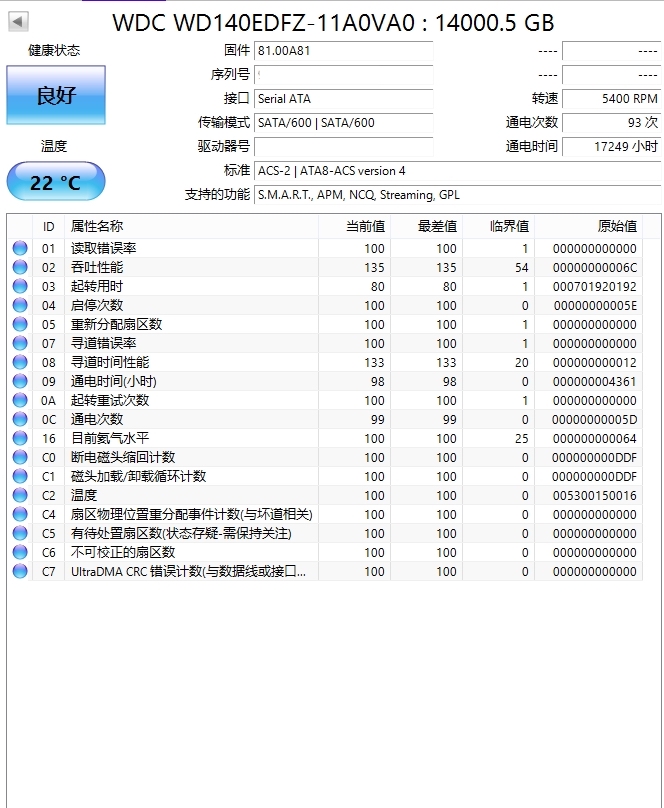Select the status circle for 启停次数

tap(20, 306)
